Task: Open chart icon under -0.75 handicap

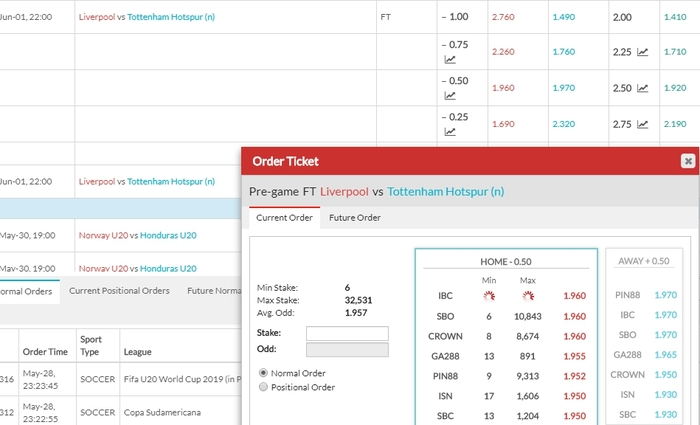Action: 450,60
